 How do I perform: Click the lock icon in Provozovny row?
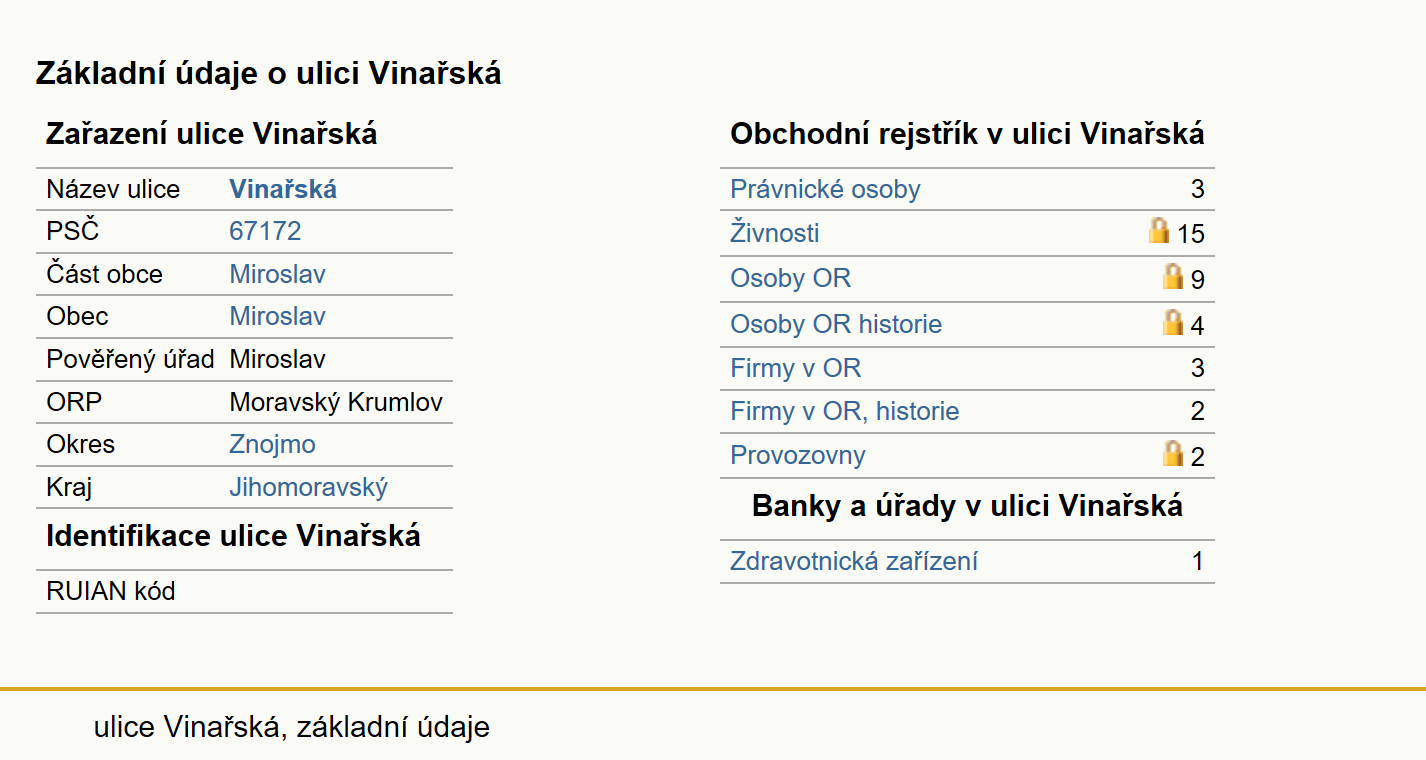click(1173, 453)
